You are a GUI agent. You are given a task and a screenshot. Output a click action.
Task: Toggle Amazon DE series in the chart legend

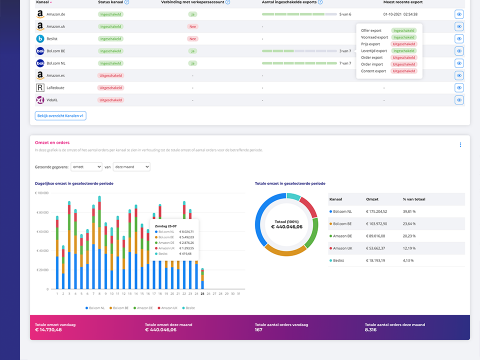tap(143, 308)
